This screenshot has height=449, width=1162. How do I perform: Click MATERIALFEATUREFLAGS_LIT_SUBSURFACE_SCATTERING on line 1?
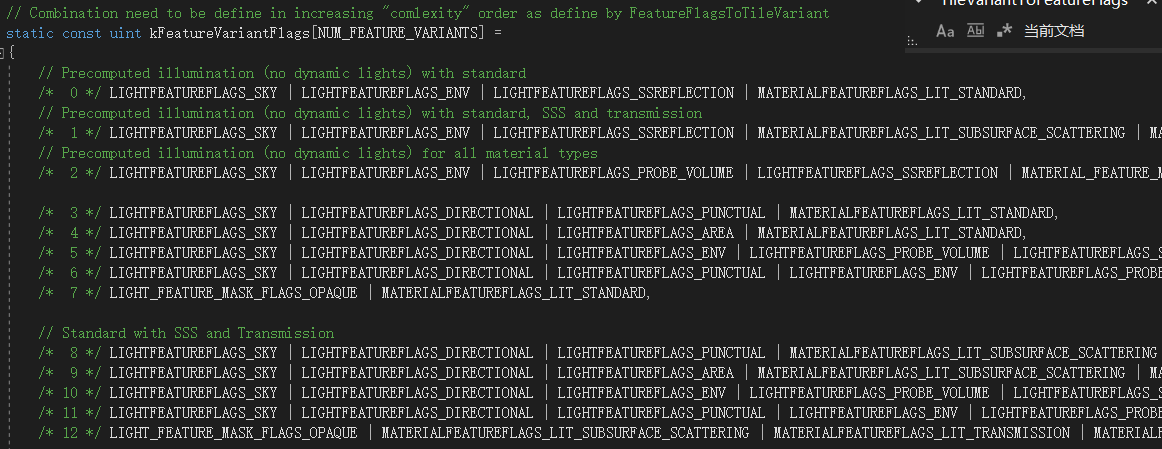pos(941,133)
